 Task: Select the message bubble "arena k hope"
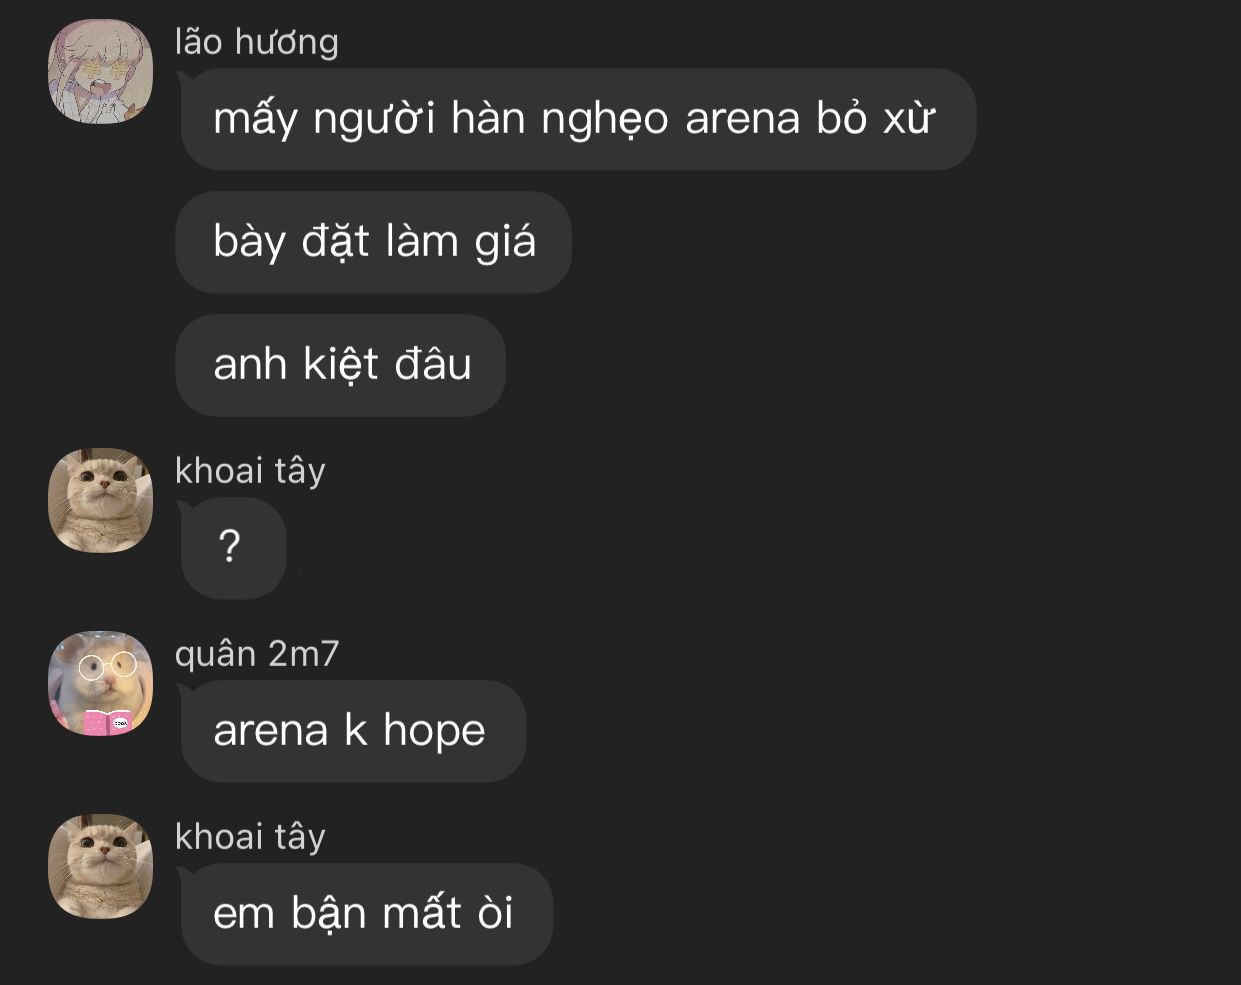click(352, 731)
